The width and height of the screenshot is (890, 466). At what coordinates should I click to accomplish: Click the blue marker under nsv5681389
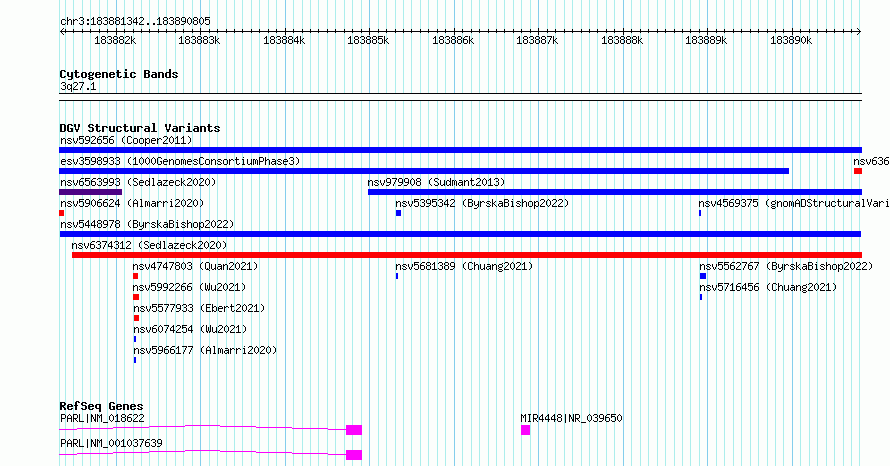397,276
